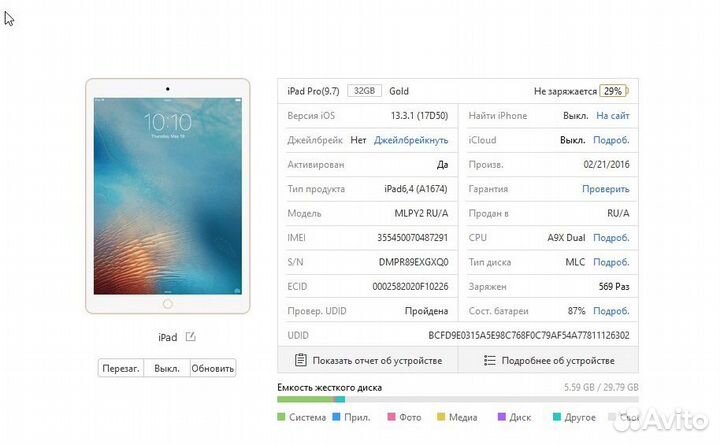720x445 pixels.
Task: Click the Обновить refresh button
Action: 213,368
